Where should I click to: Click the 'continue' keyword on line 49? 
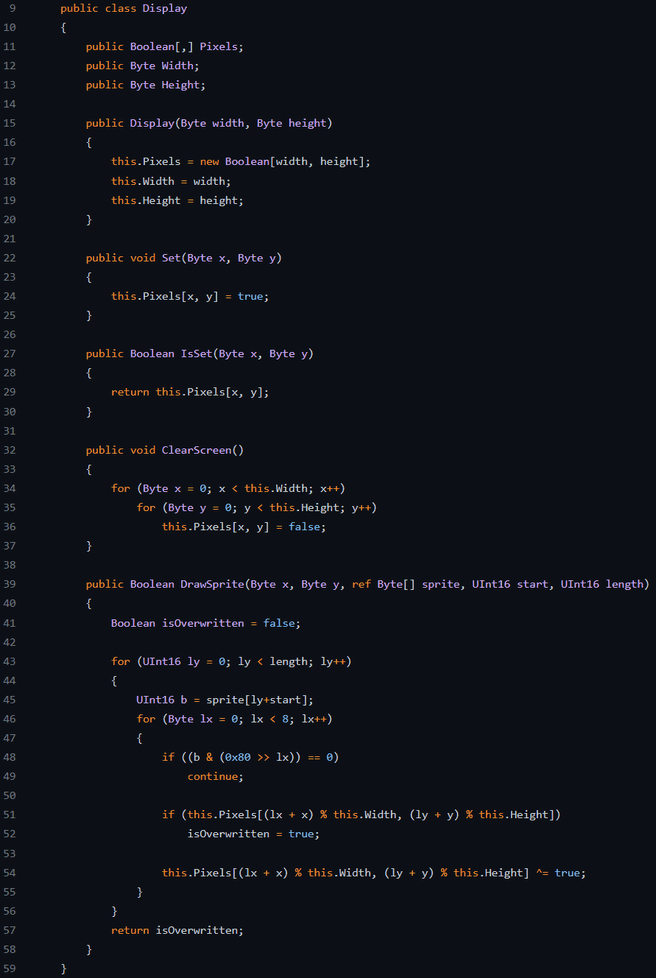[212, 777]
